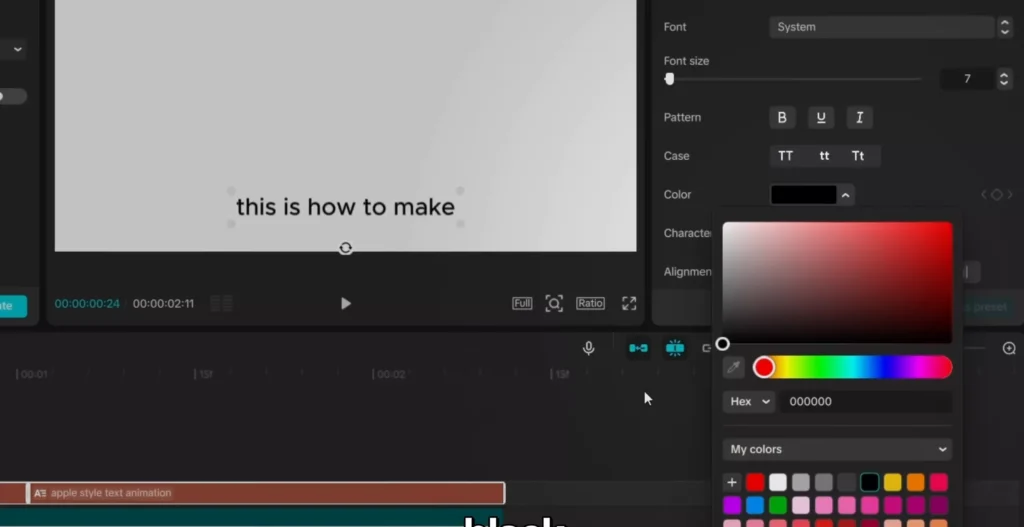Go to next Color keyframe arrow
The image size is (1024, 527).
click(x=1010, y=195)
